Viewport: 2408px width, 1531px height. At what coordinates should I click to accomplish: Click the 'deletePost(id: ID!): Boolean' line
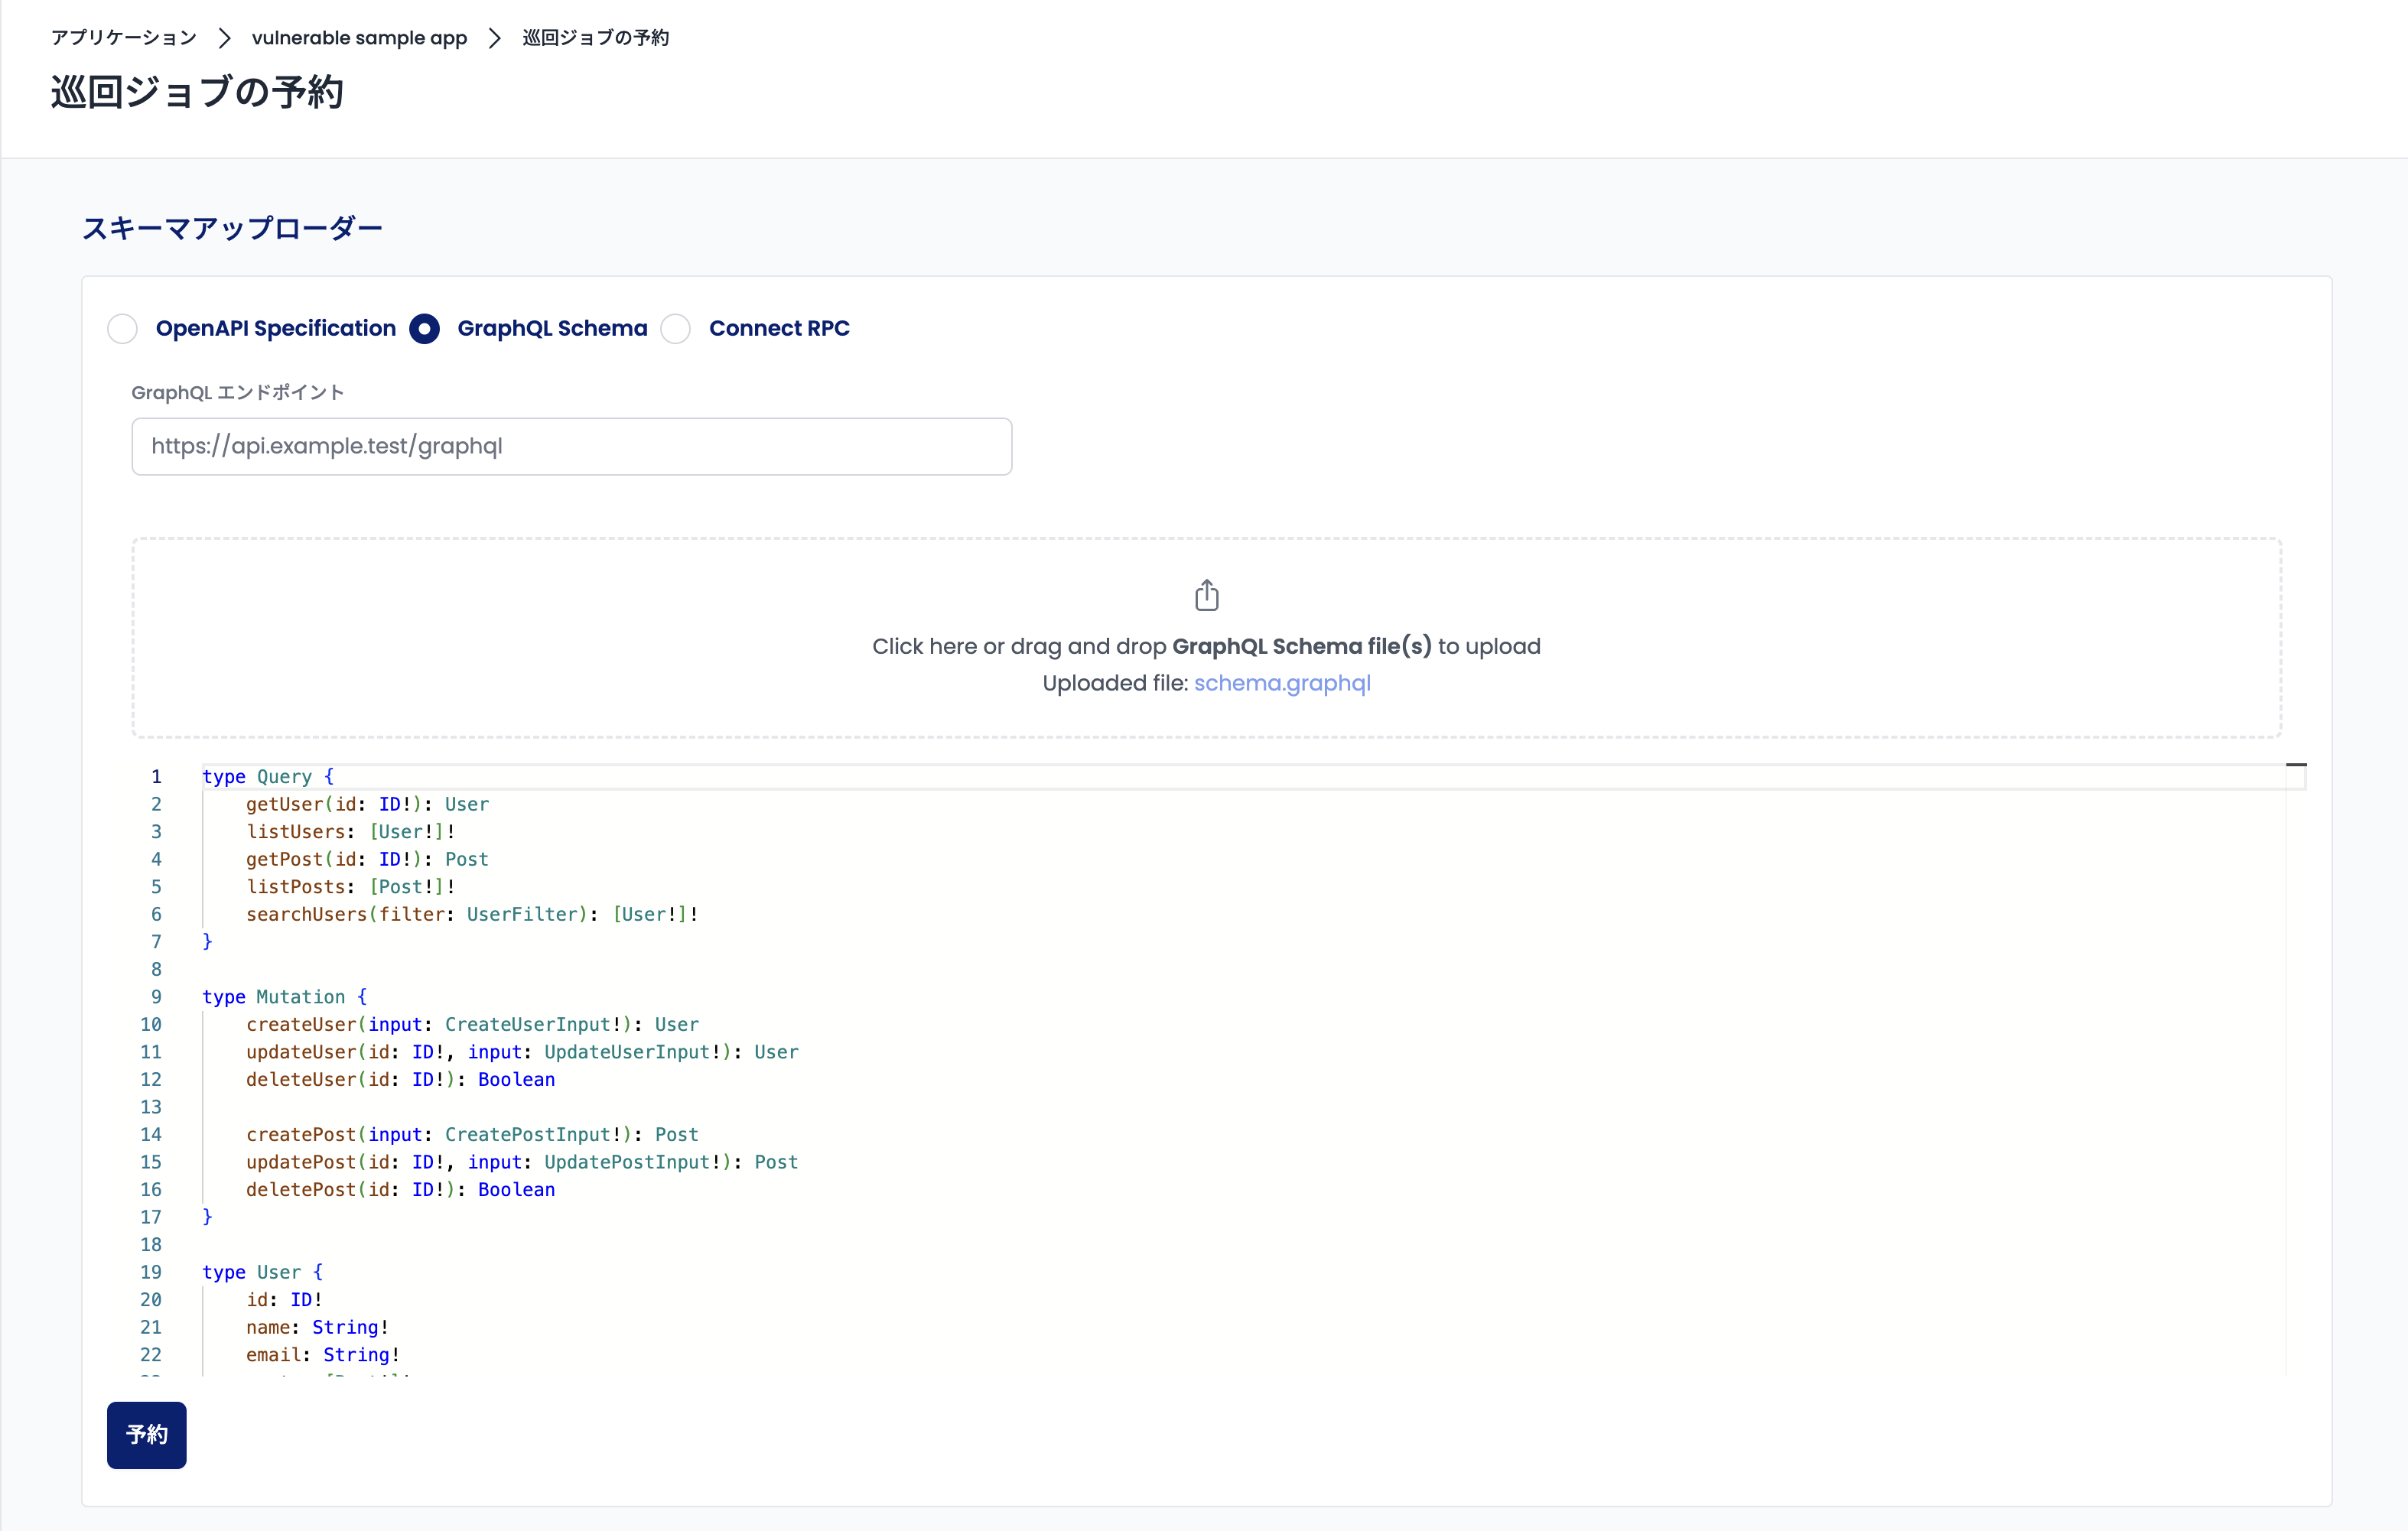(x=400, y=1190)
